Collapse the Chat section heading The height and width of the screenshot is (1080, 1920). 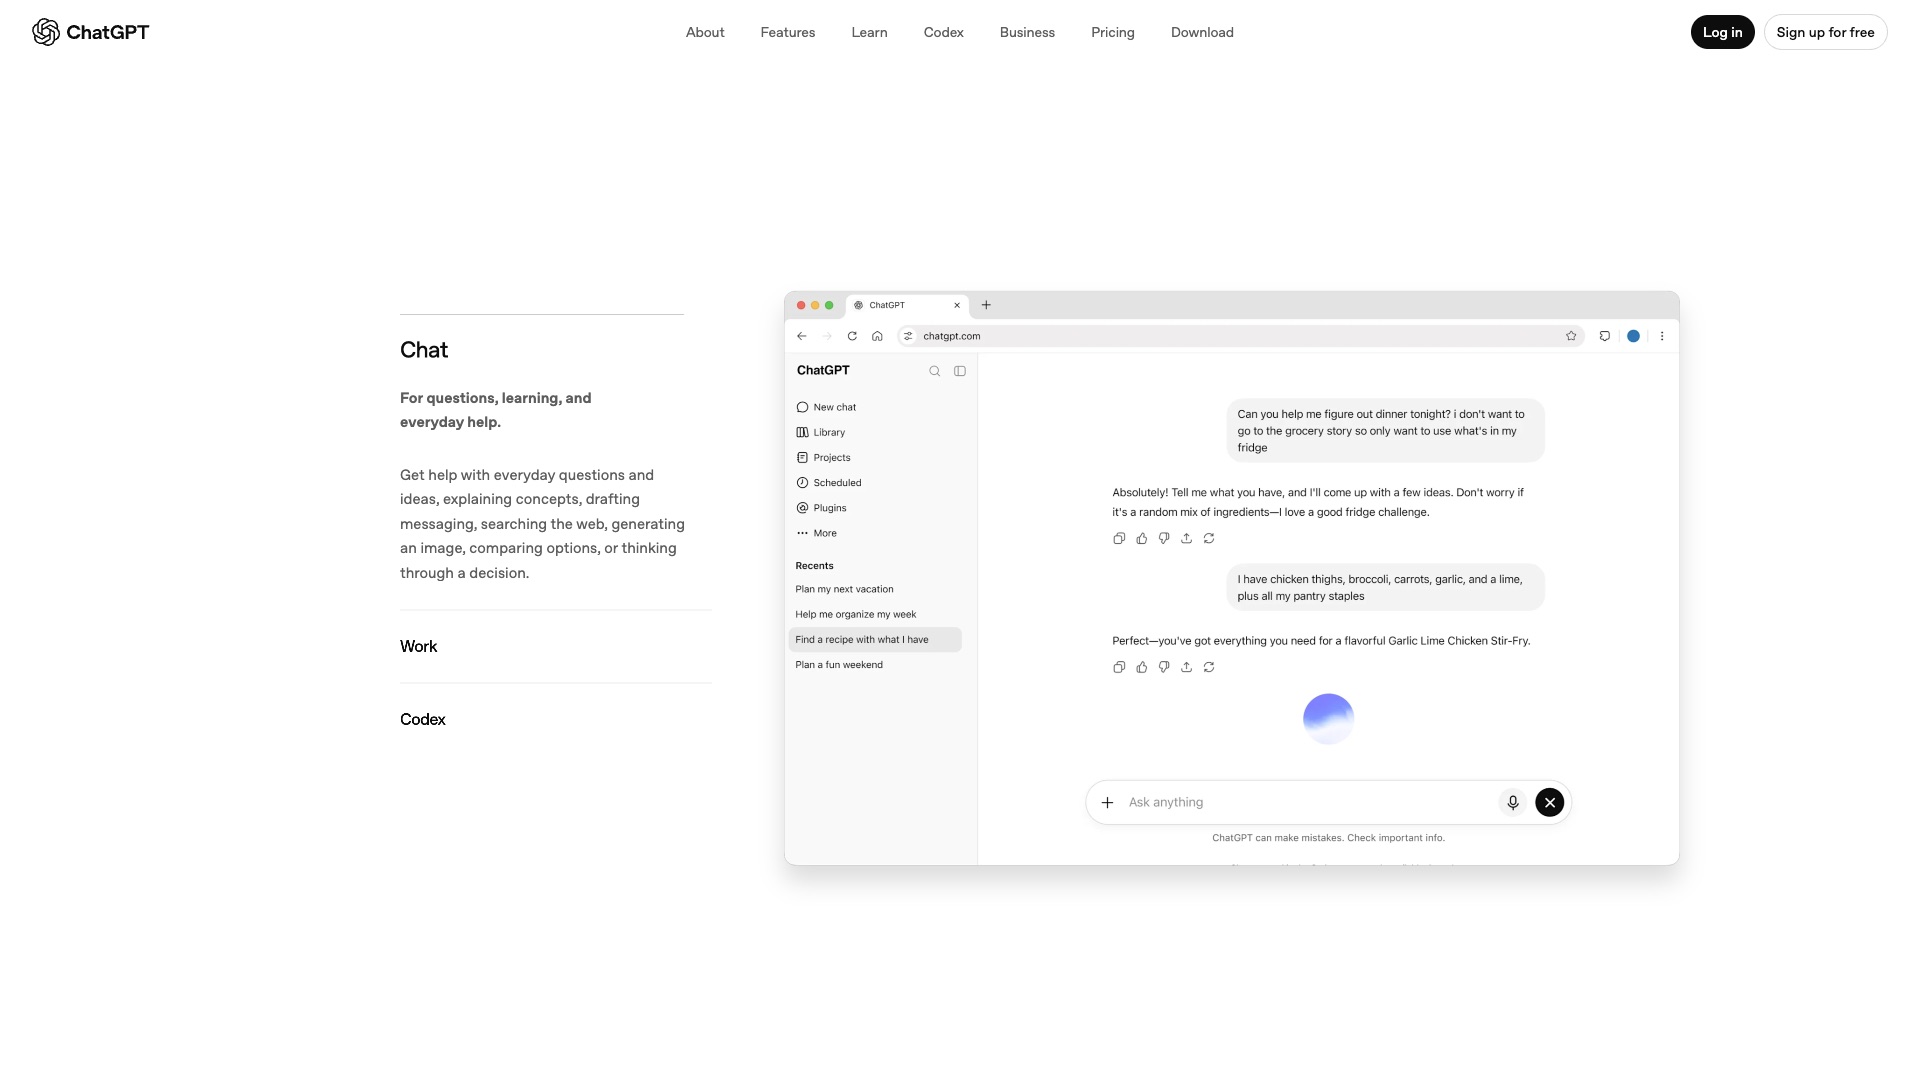pos(424,350)
